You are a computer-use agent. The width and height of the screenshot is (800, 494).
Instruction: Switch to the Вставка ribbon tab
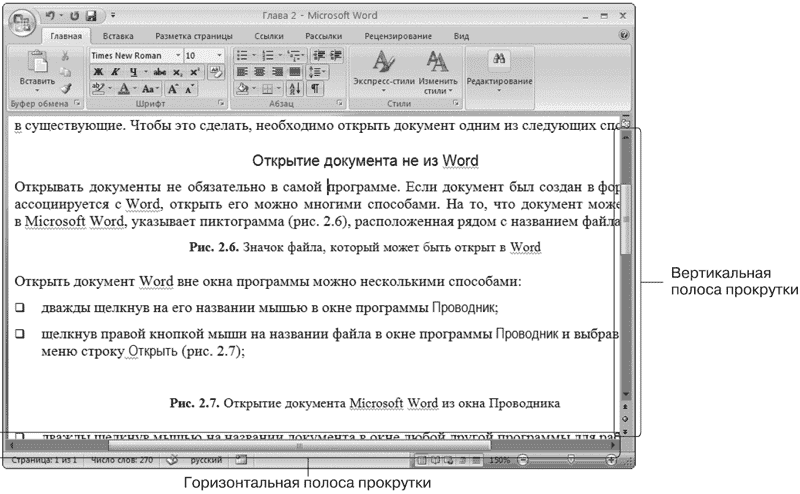click(x=118, y=36)
